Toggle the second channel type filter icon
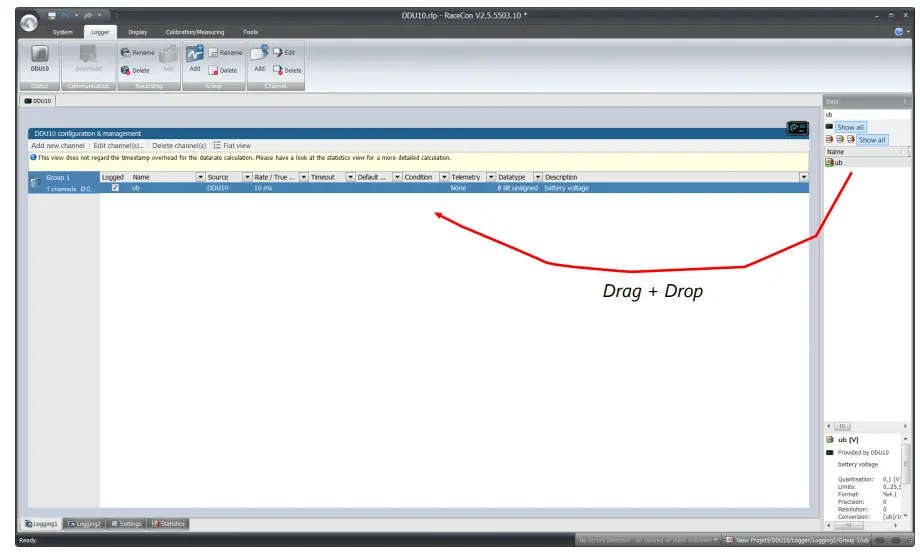The height and width of the screenshot is (552, 920). point(840,140)
